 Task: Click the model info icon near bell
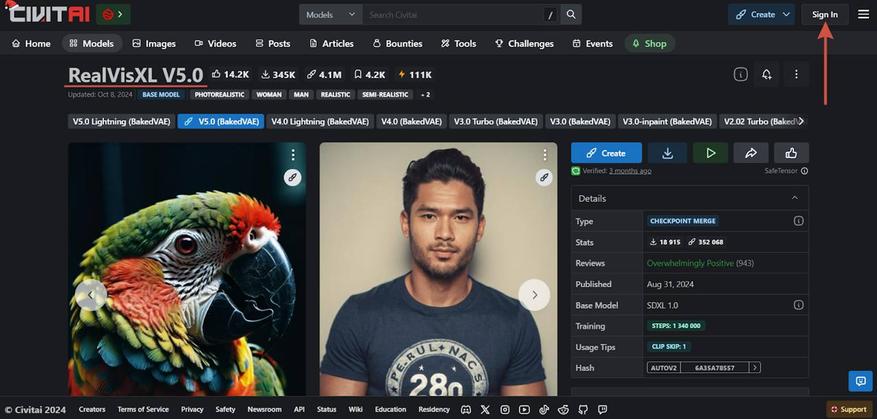tap(741, 74)
